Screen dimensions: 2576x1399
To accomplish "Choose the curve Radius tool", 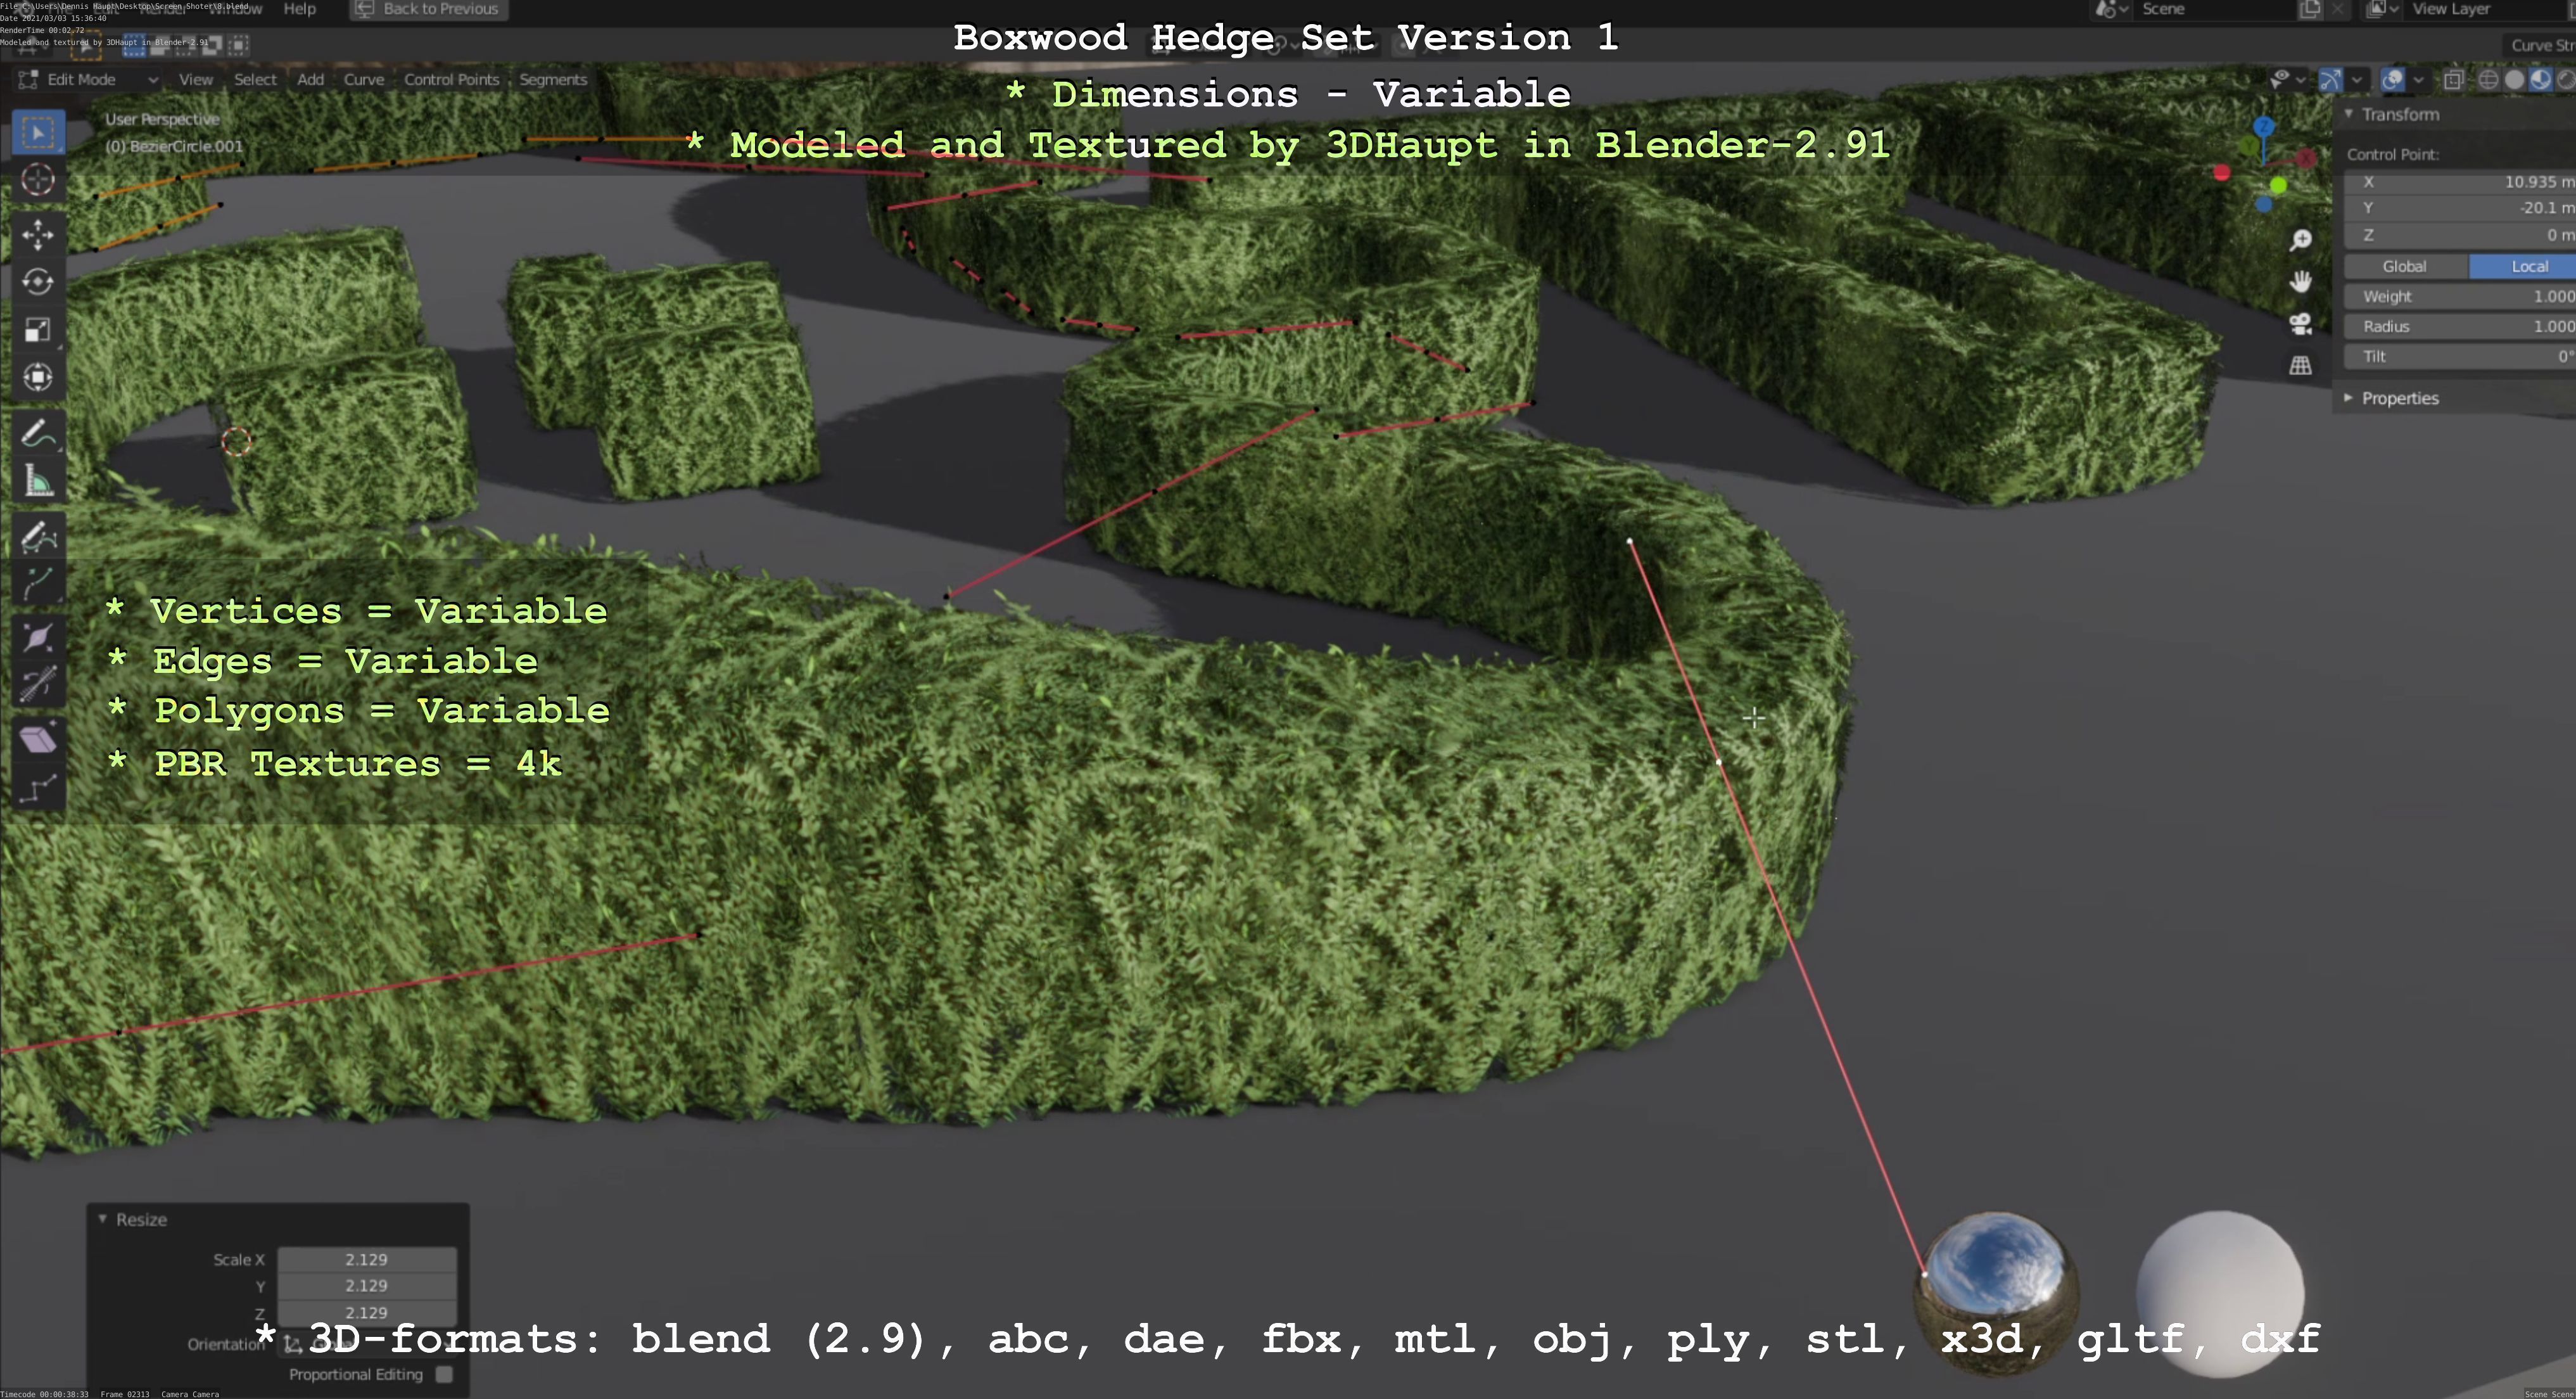I will pos(38,638).
